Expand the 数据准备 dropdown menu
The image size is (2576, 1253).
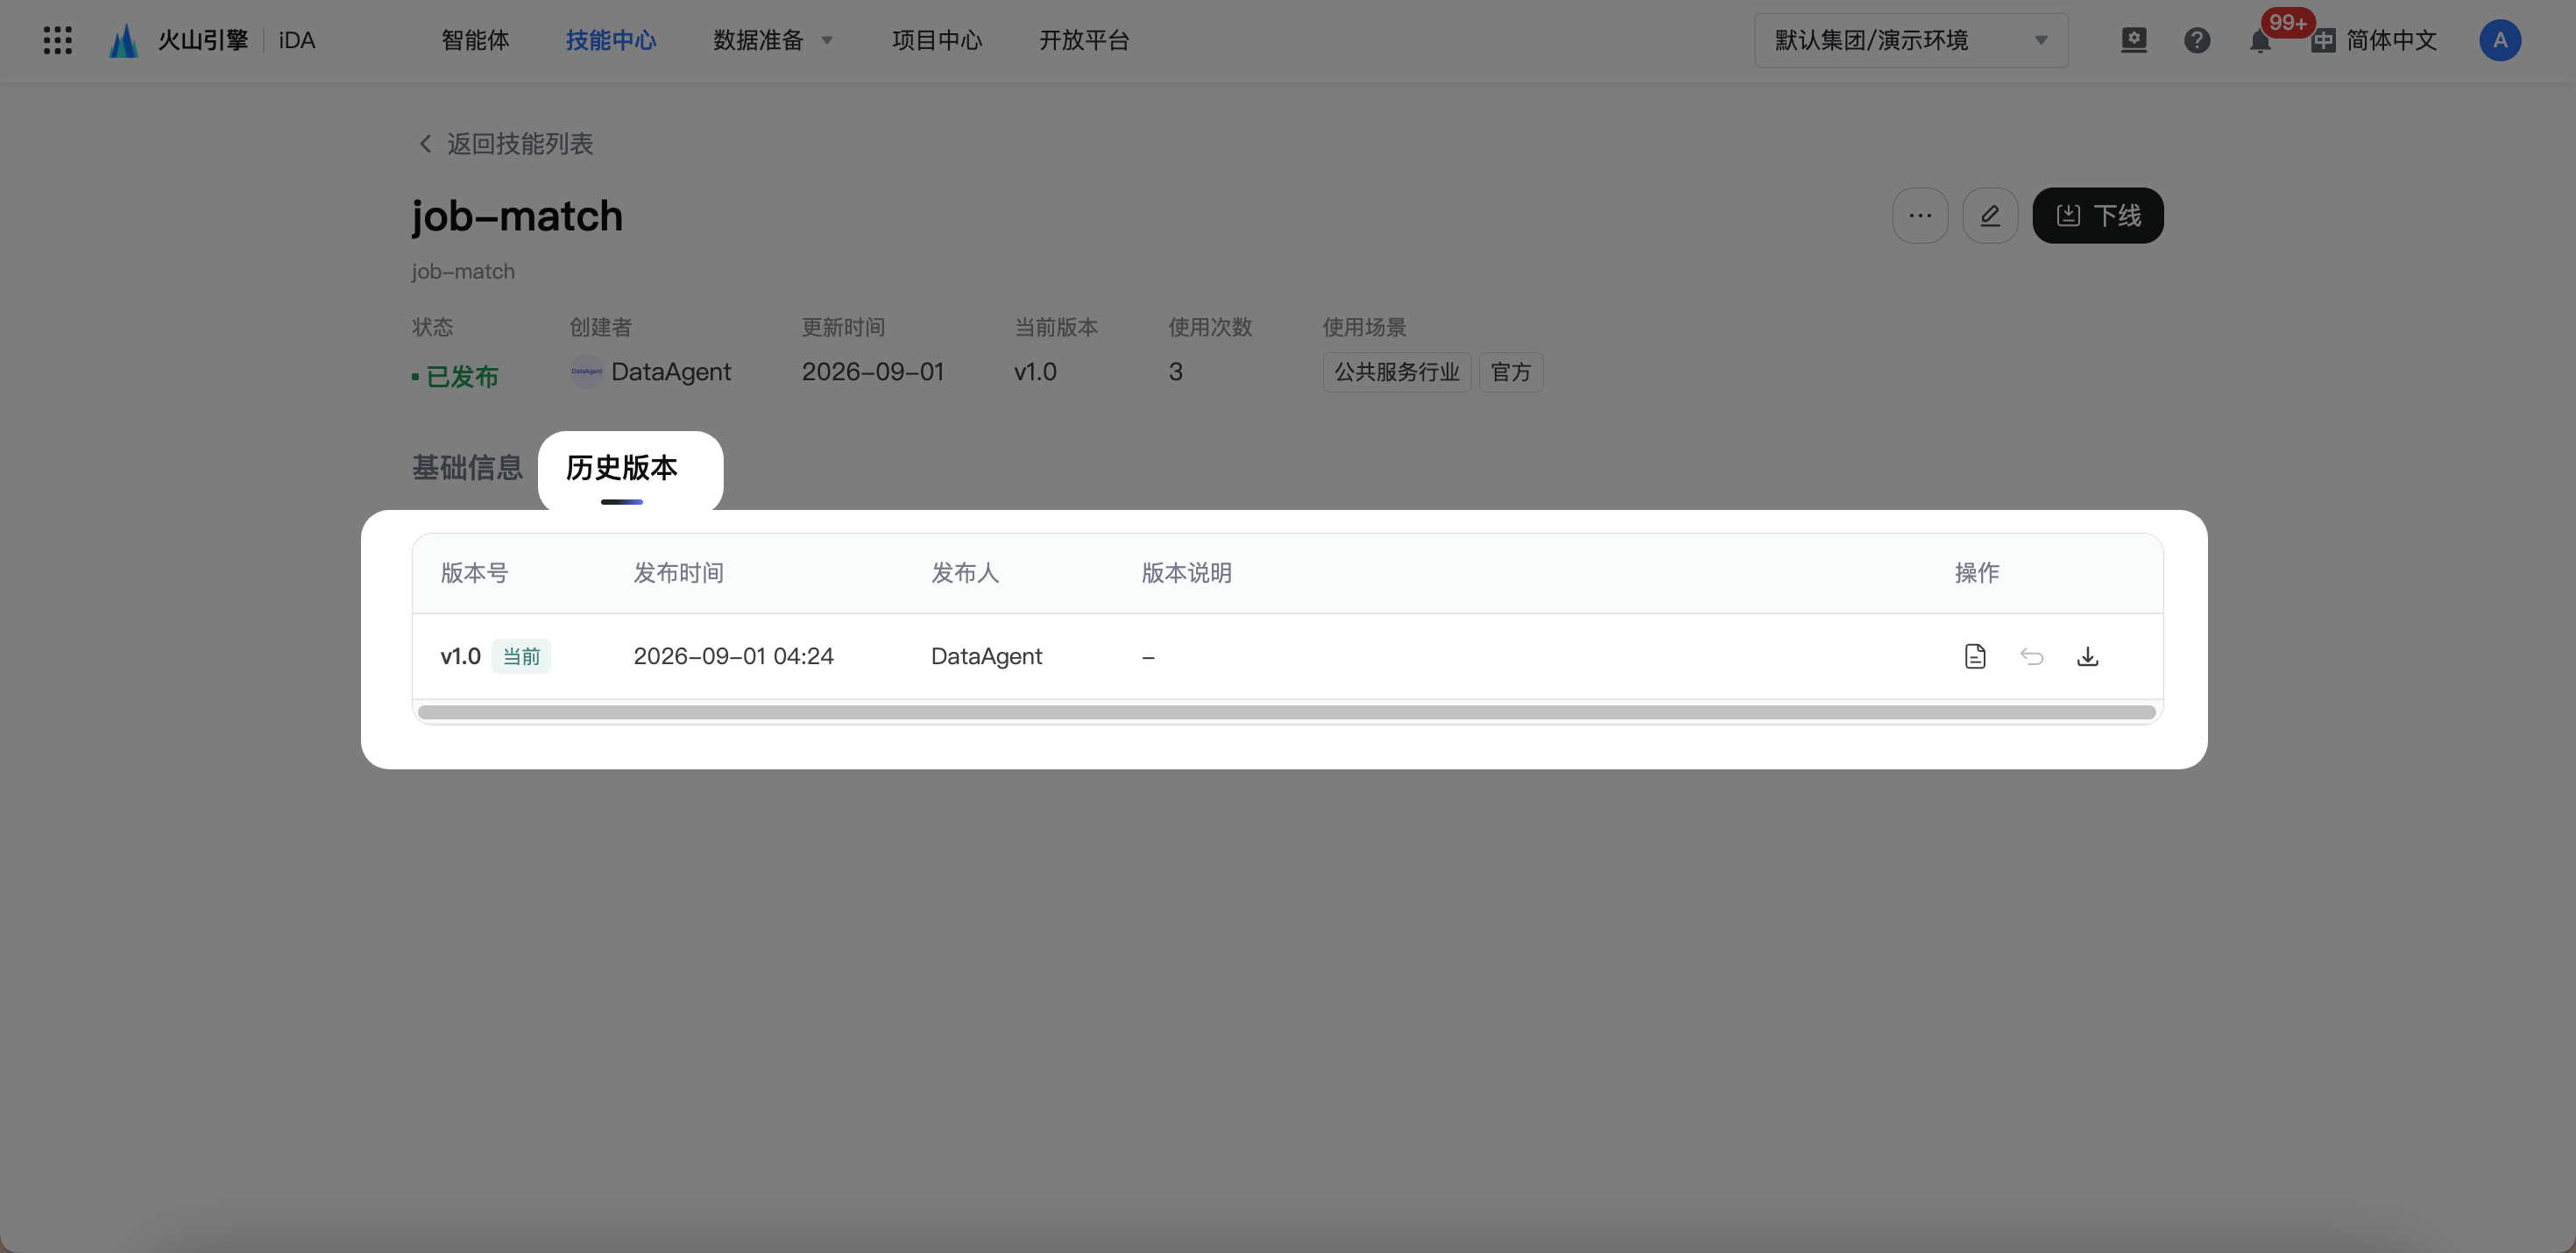tap(772, 40)
